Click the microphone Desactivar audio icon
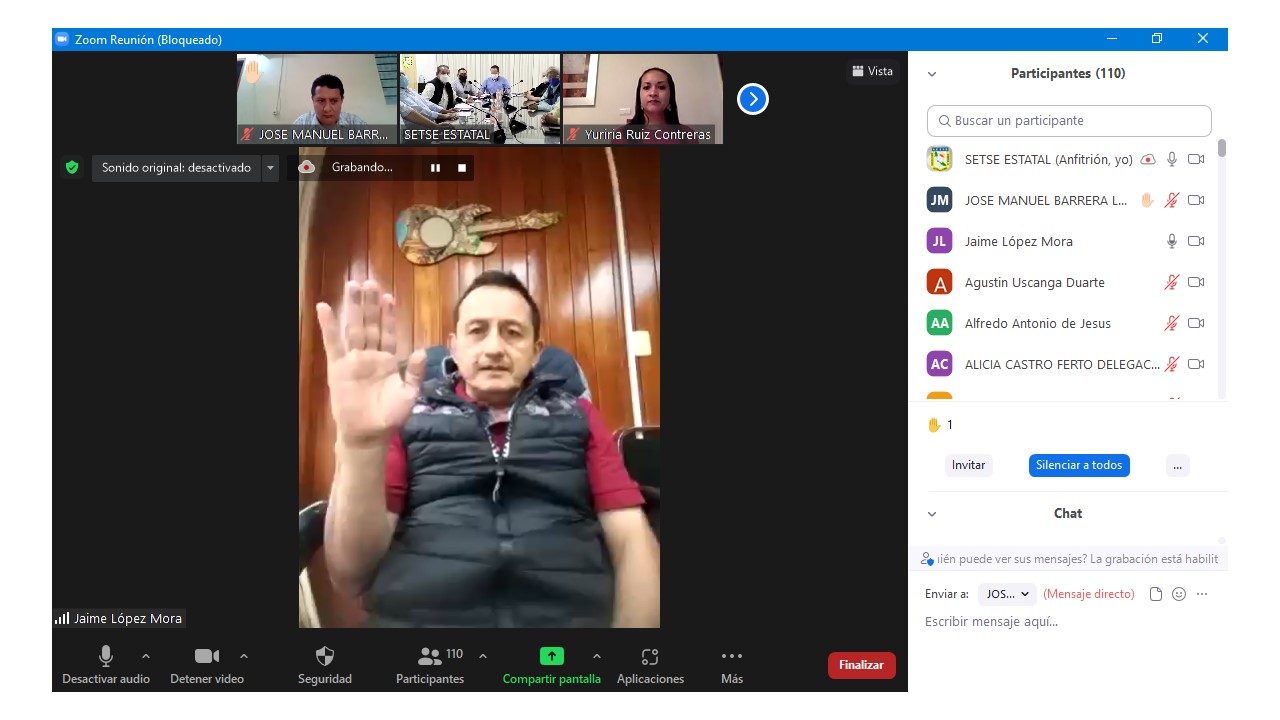 click(x=105, y=656)
